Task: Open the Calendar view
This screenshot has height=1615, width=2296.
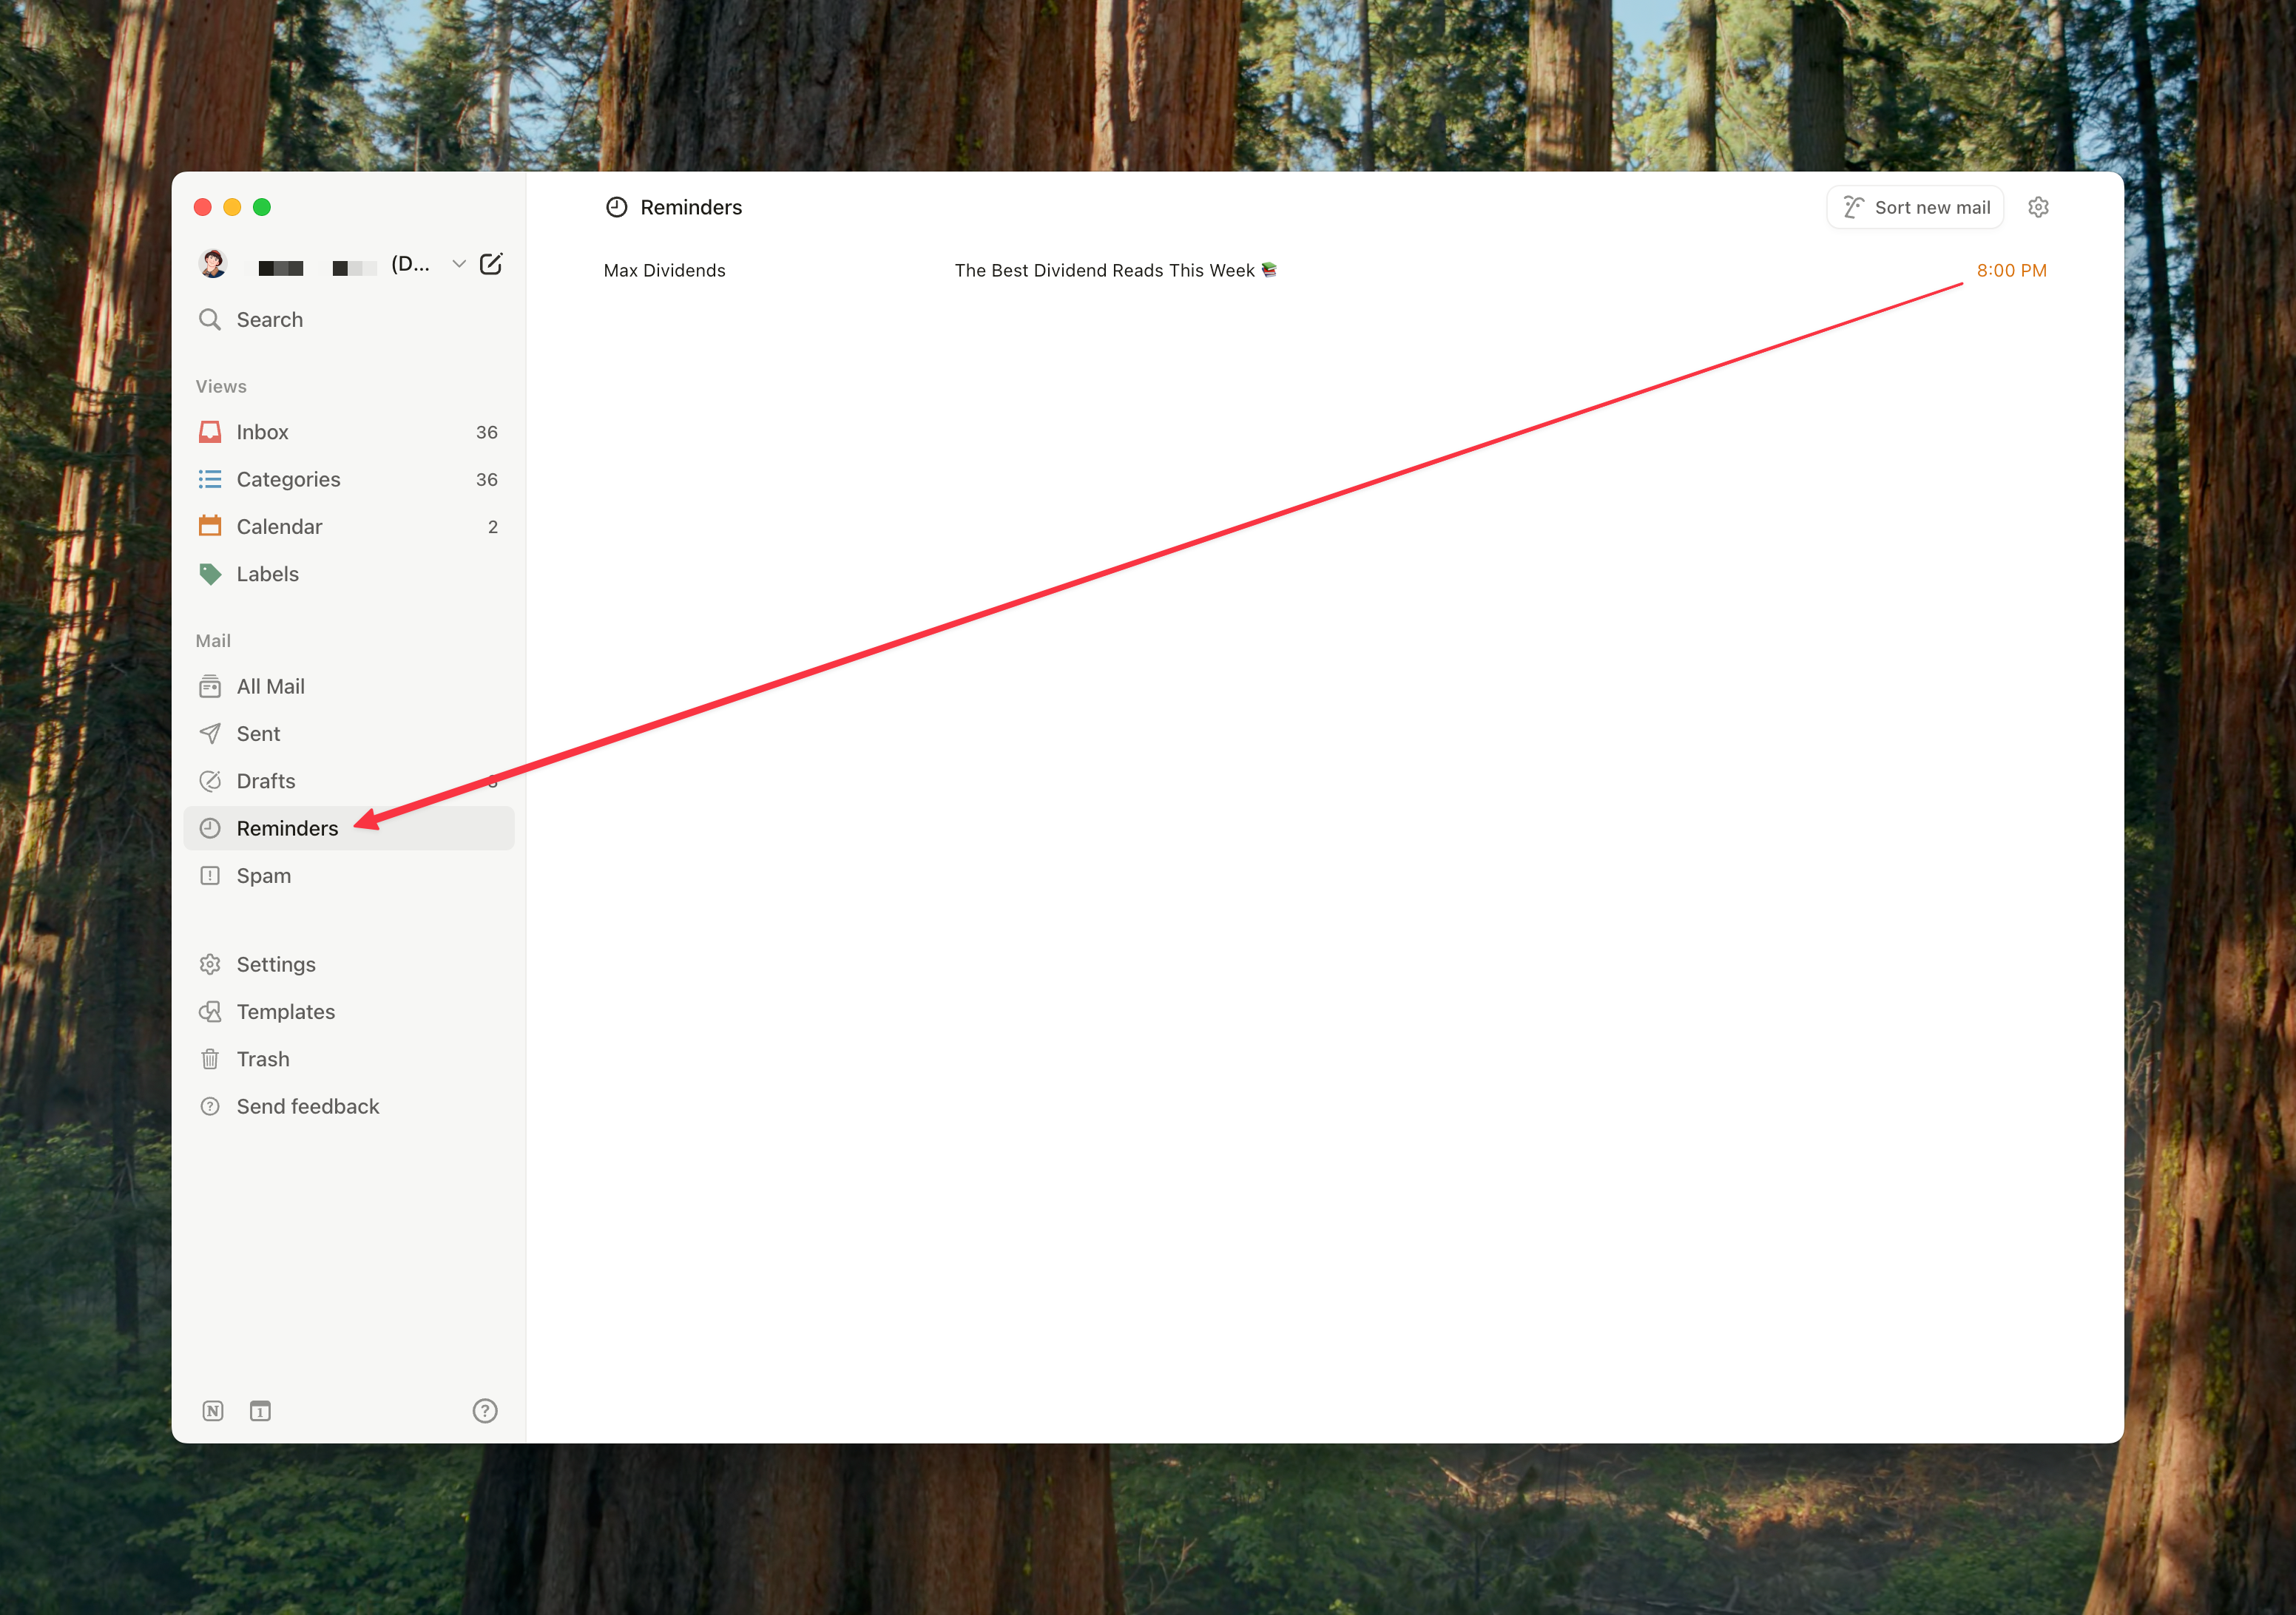Action: coord(279,527)
